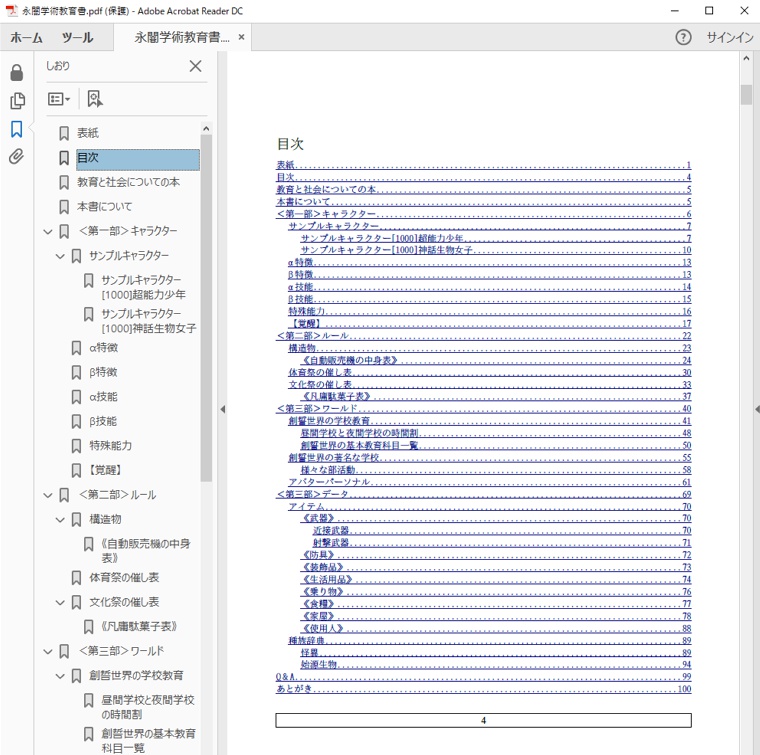Select the β特徴 bookmark

click(103, 372)
